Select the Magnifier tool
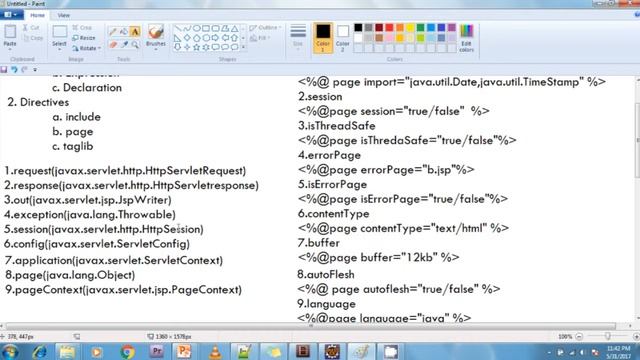This screenshot has width=640, height=360. (x=135, y=44)
